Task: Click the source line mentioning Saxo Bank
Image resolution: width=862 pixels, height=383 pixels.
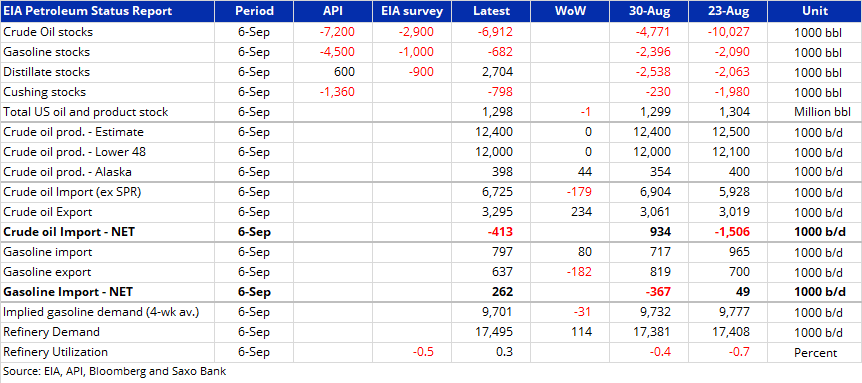Action: (115, 371)
